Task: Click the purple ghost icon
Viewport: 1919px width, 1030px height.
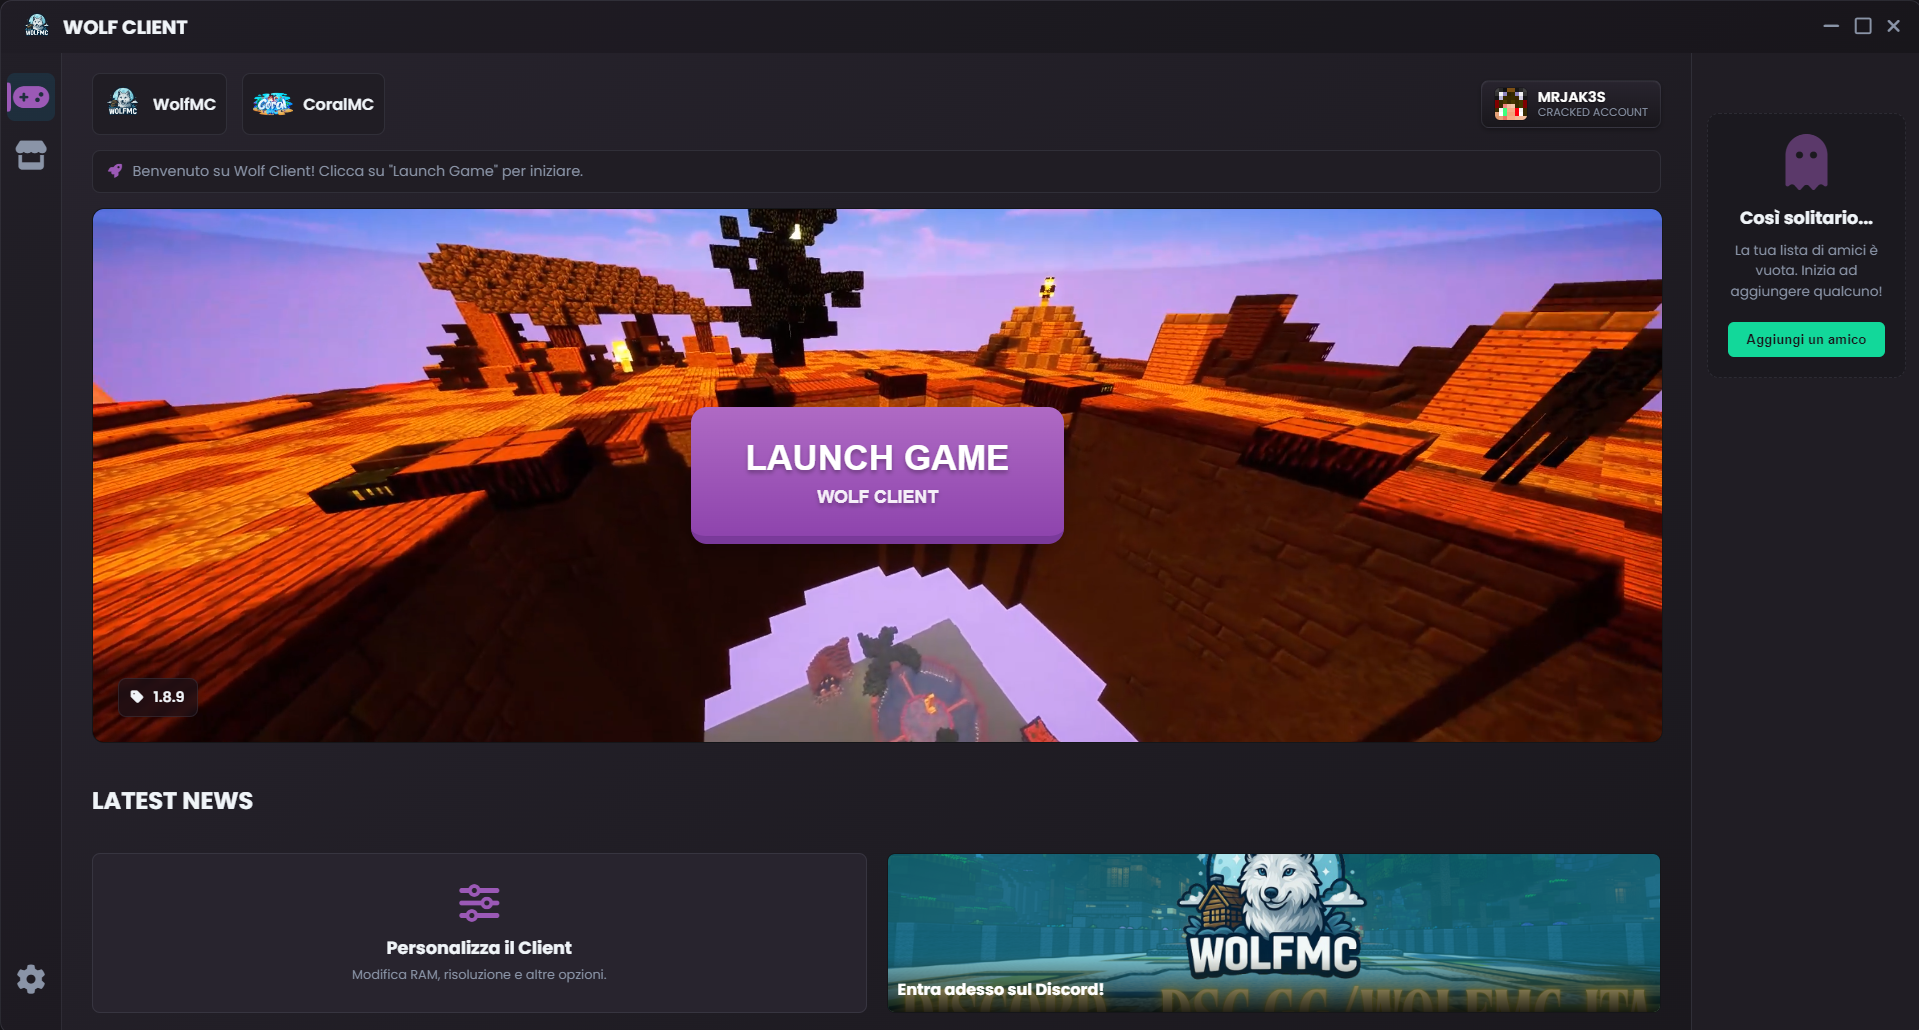Action: pyautogui.click(x=1806, y=161)
